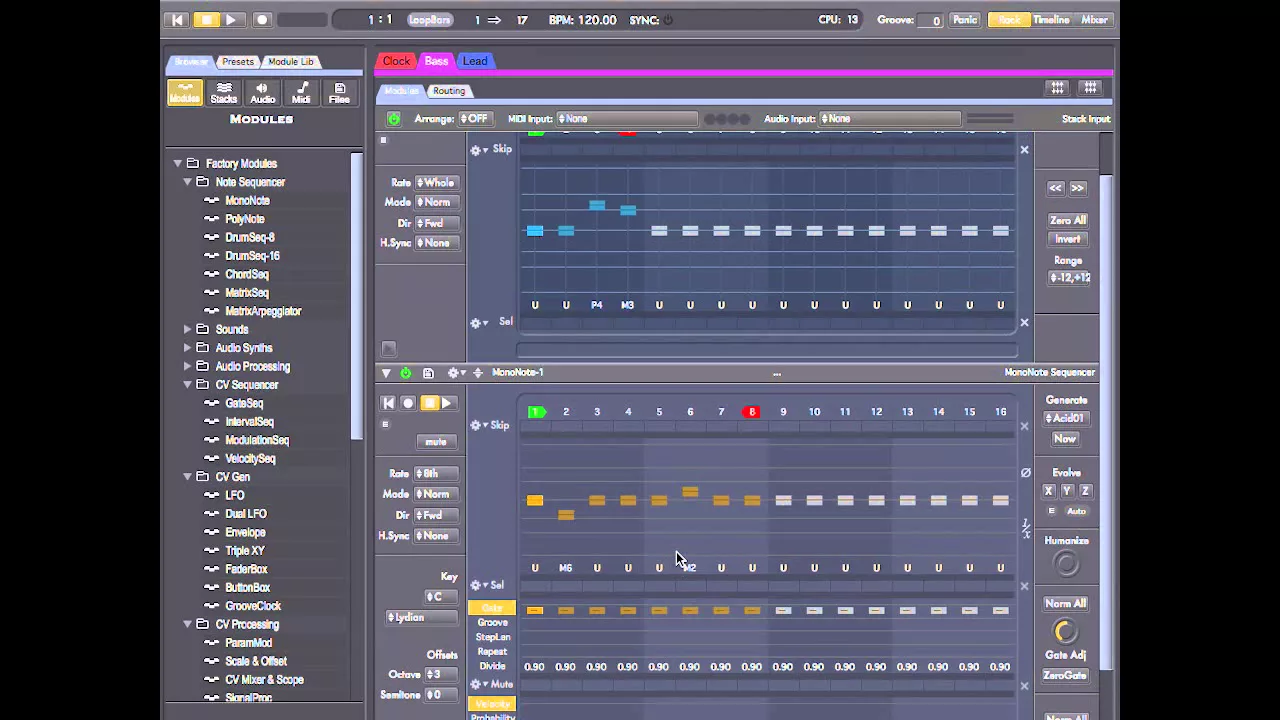This screenshot has width=1280, height=720.
Task: Click record in the MonoNote-1 sequencer
Action: point(408,403)
